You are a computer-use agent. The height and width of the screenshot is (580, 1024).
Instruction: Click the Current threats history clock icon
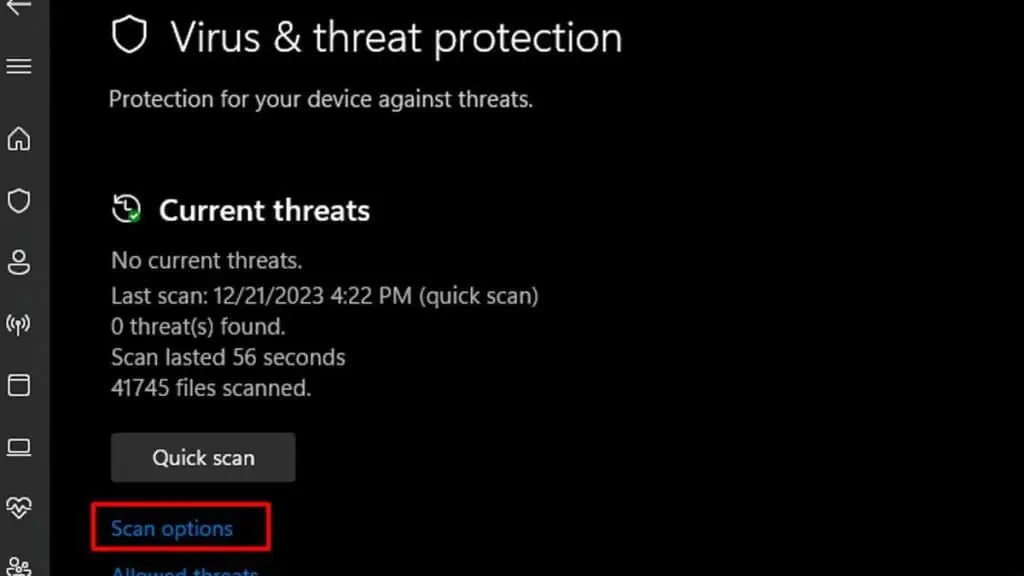click(127, 209)
